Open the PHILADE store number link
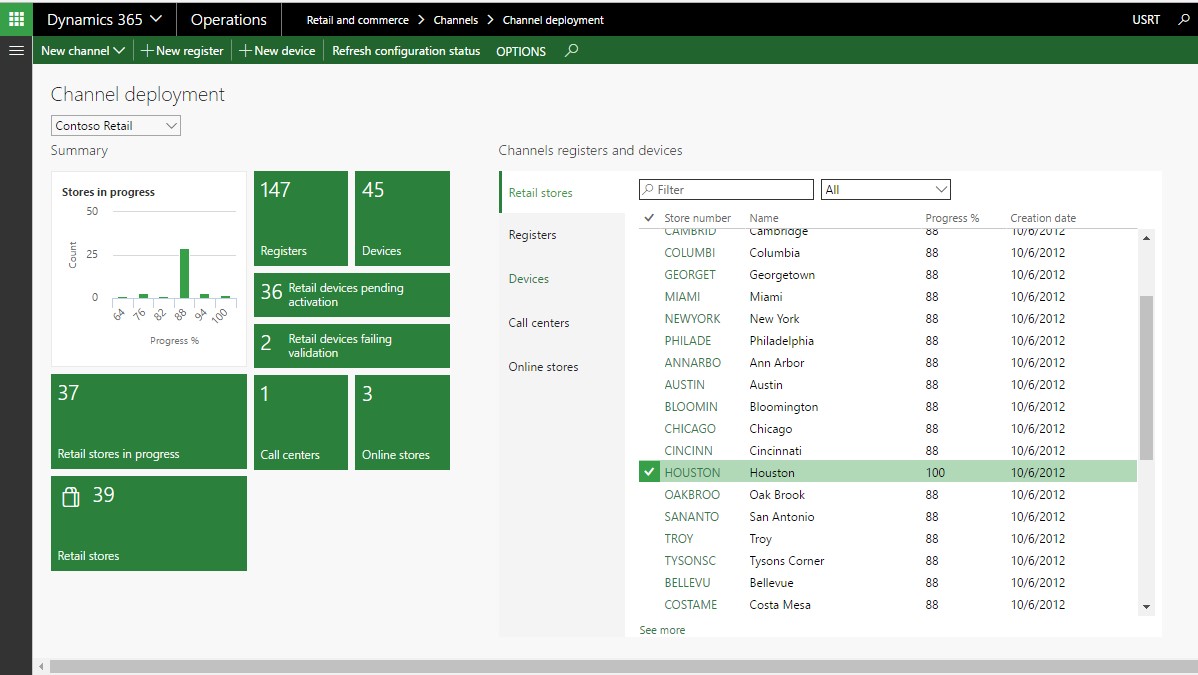 (688, 341)
